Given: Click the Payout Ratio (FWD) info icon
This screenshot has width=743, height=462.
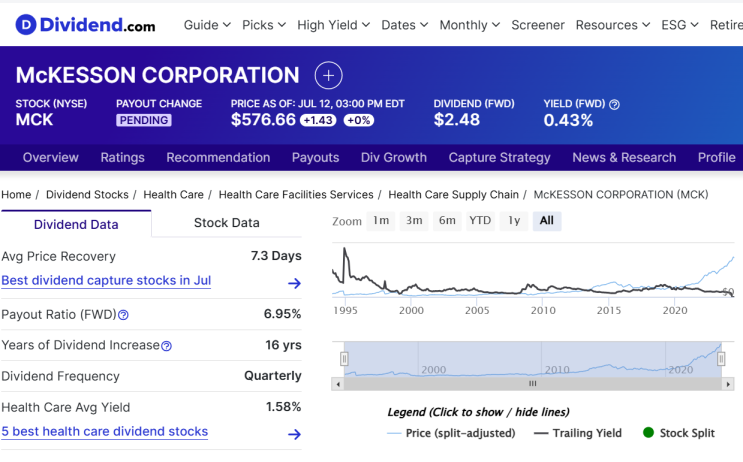Looking at the screenshot, I should coord(123,315).
